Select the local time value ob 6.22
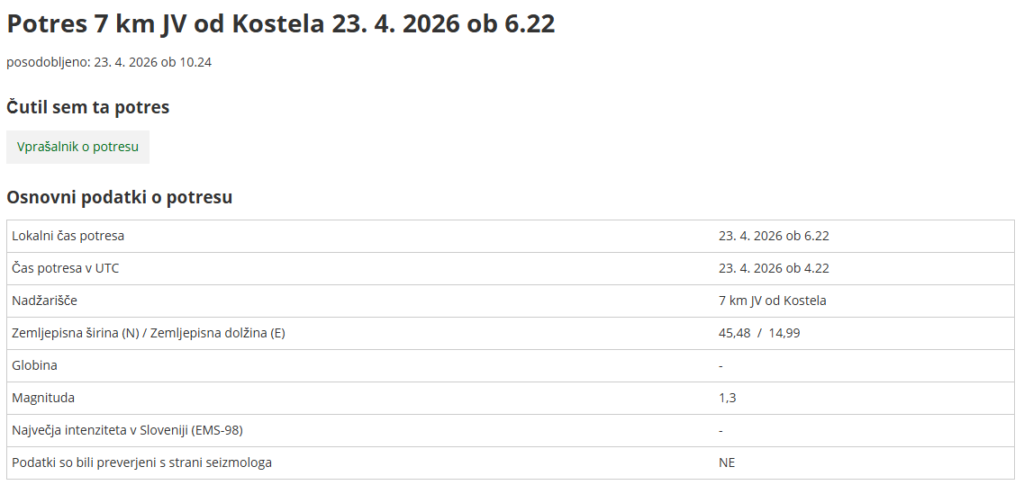Image resolution: width=1024 pixels, height=485 pixels. click(x=774, y=236)
